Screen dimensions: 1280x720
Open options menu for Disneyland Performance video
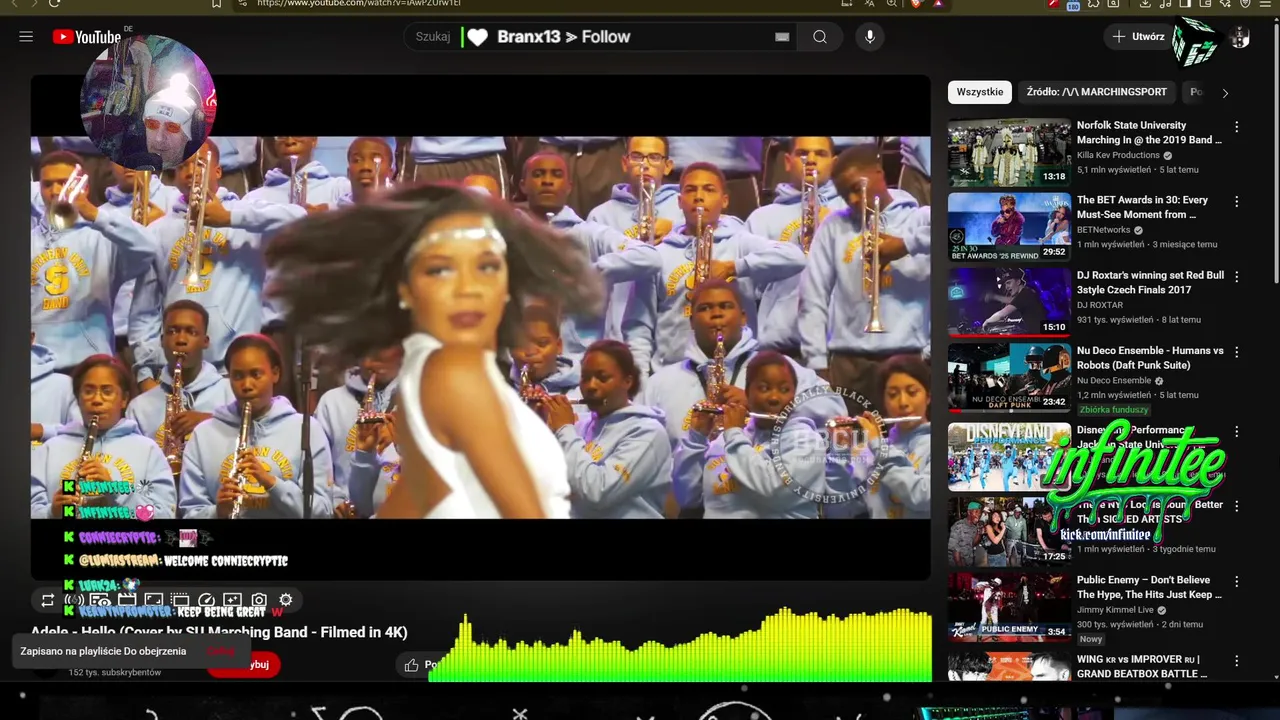tap(1237, 432)
